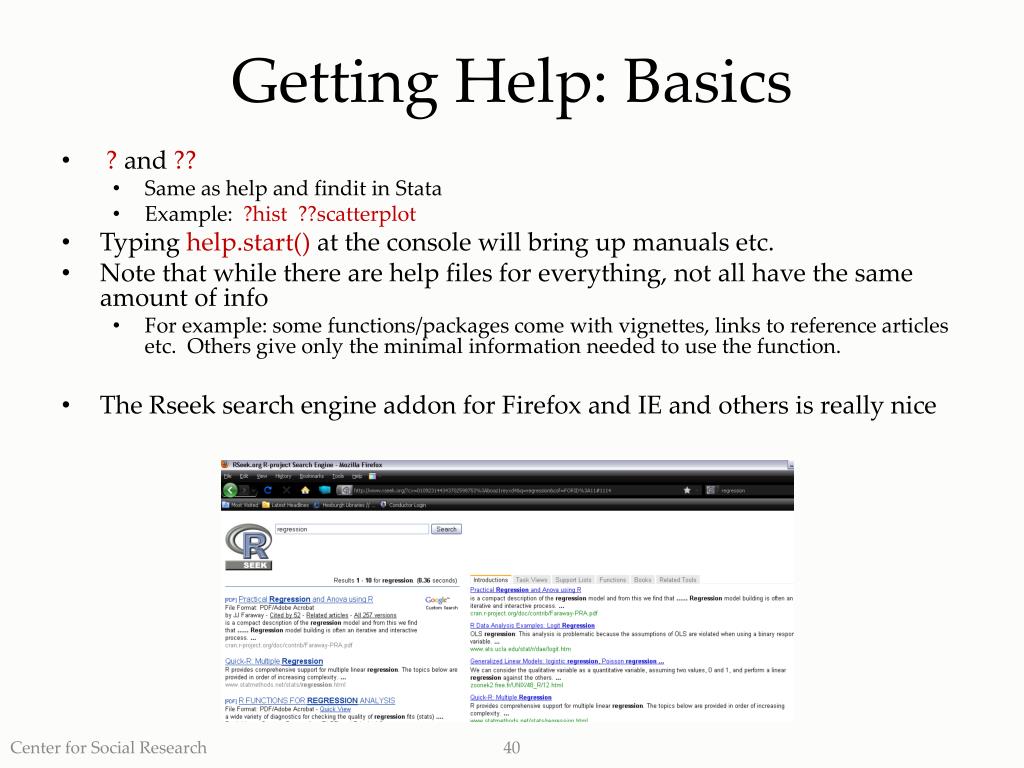The width and height of the screenshot is (1024, 768).
Task: Click the red ??scatterplot example text
Action: coord(357,214)
